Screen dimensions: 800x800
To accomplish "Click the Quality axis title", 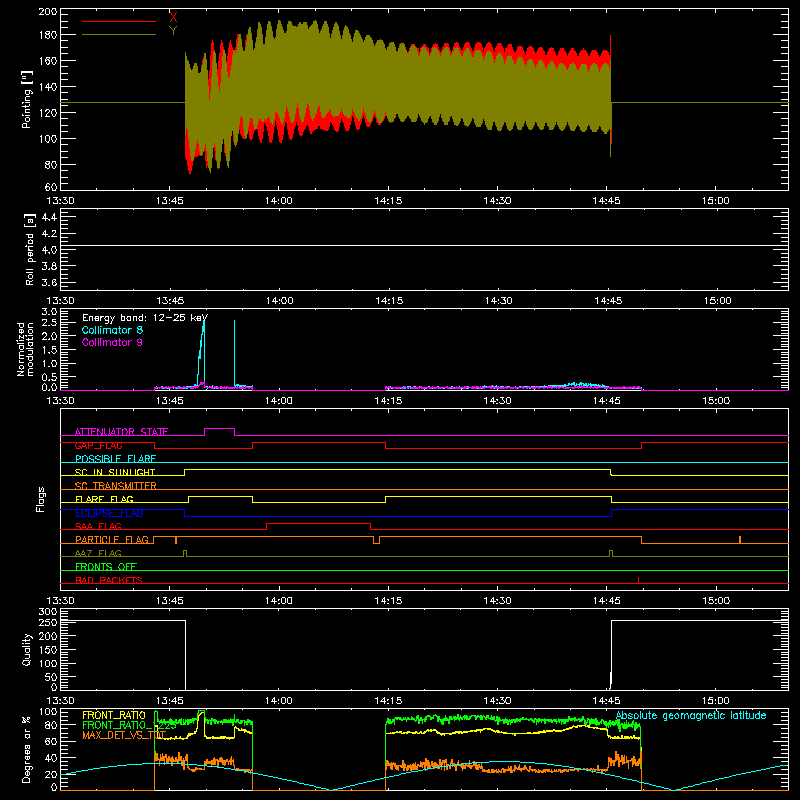I will (x=27, y=649).
